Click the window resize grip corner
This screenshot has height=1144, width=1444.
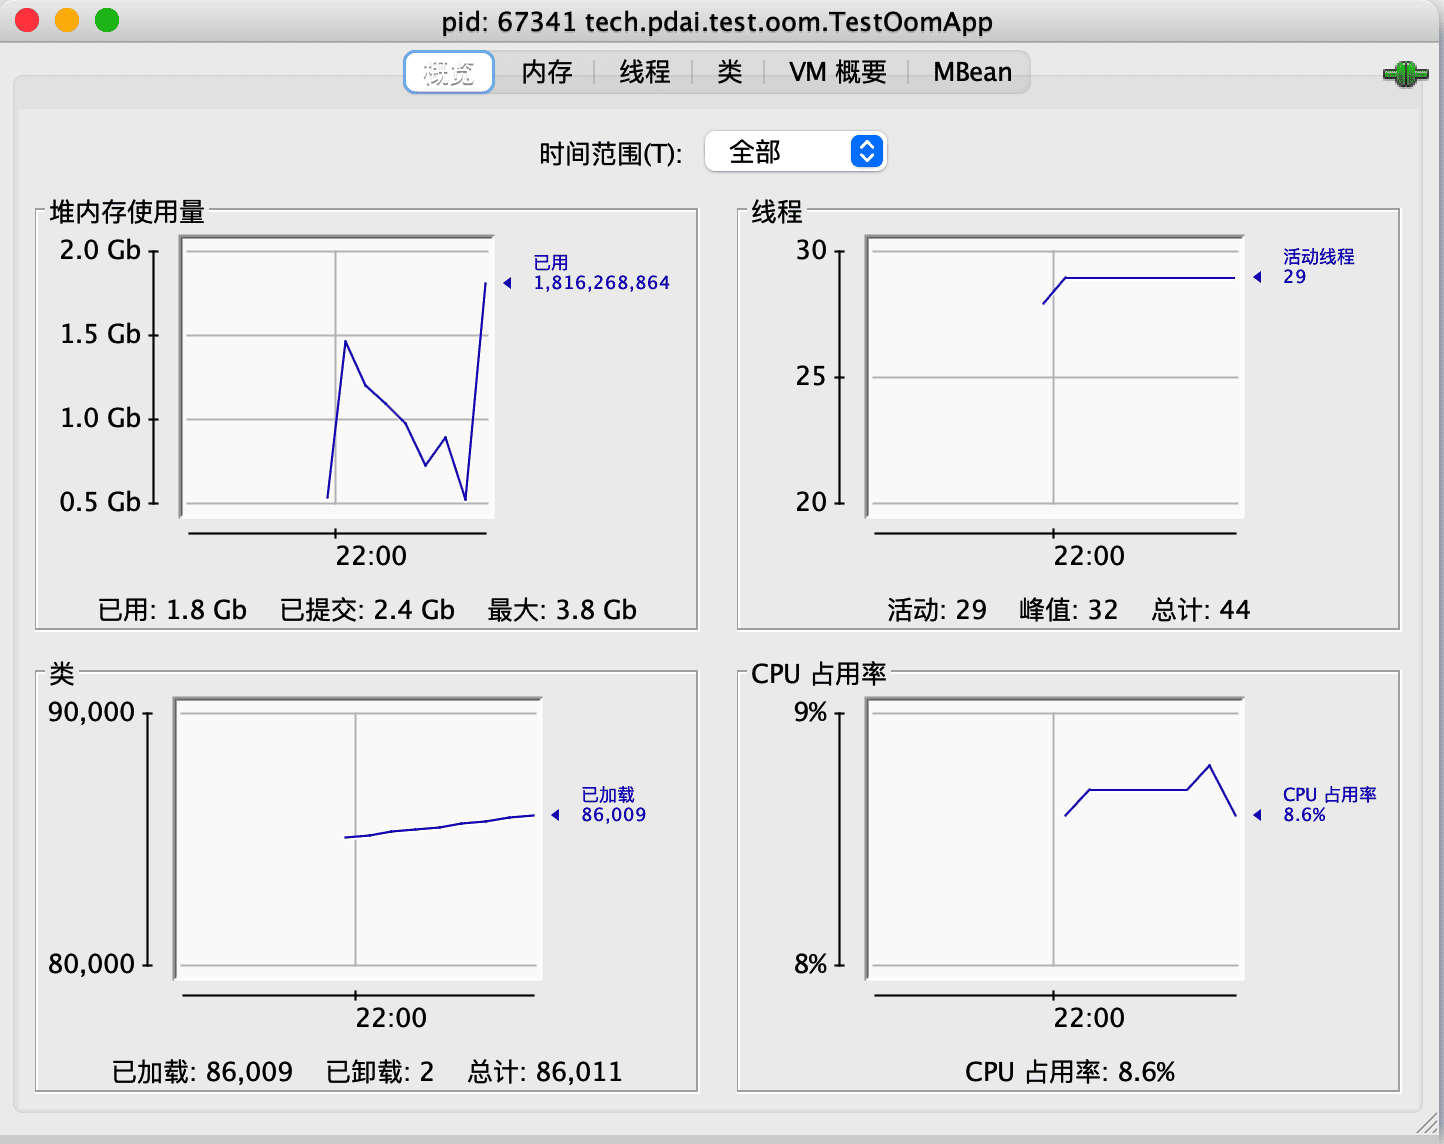coord(1427,1127)
